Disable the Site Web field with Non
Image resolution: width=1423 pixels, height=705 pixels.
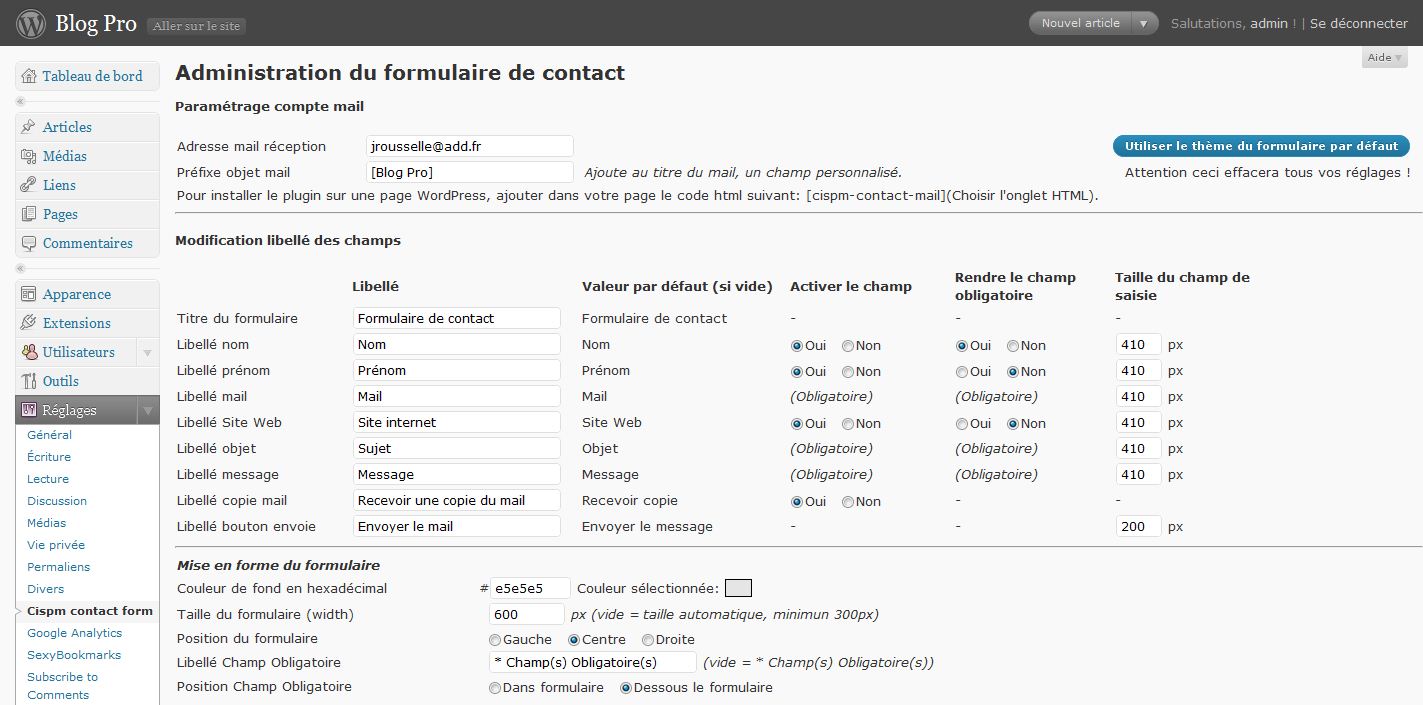click(848, 423)
